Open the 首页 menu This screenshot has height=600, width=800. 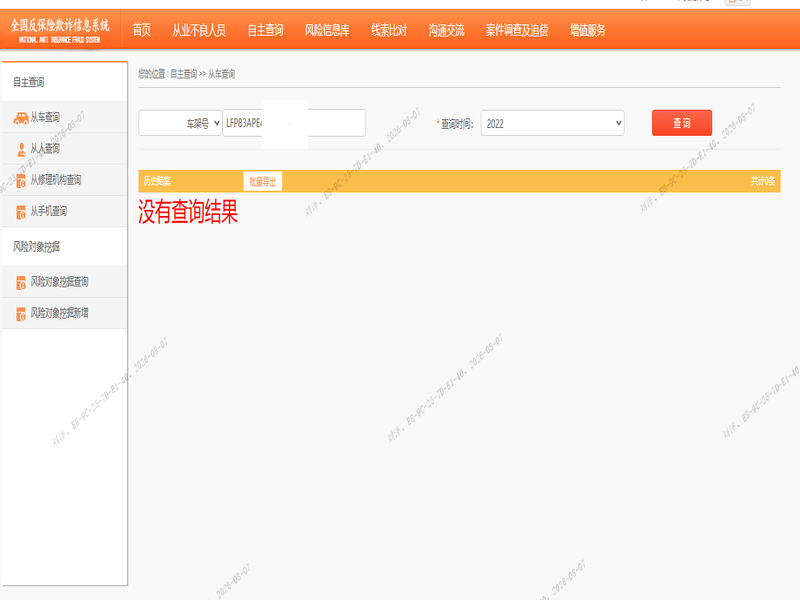pos(142,30)
